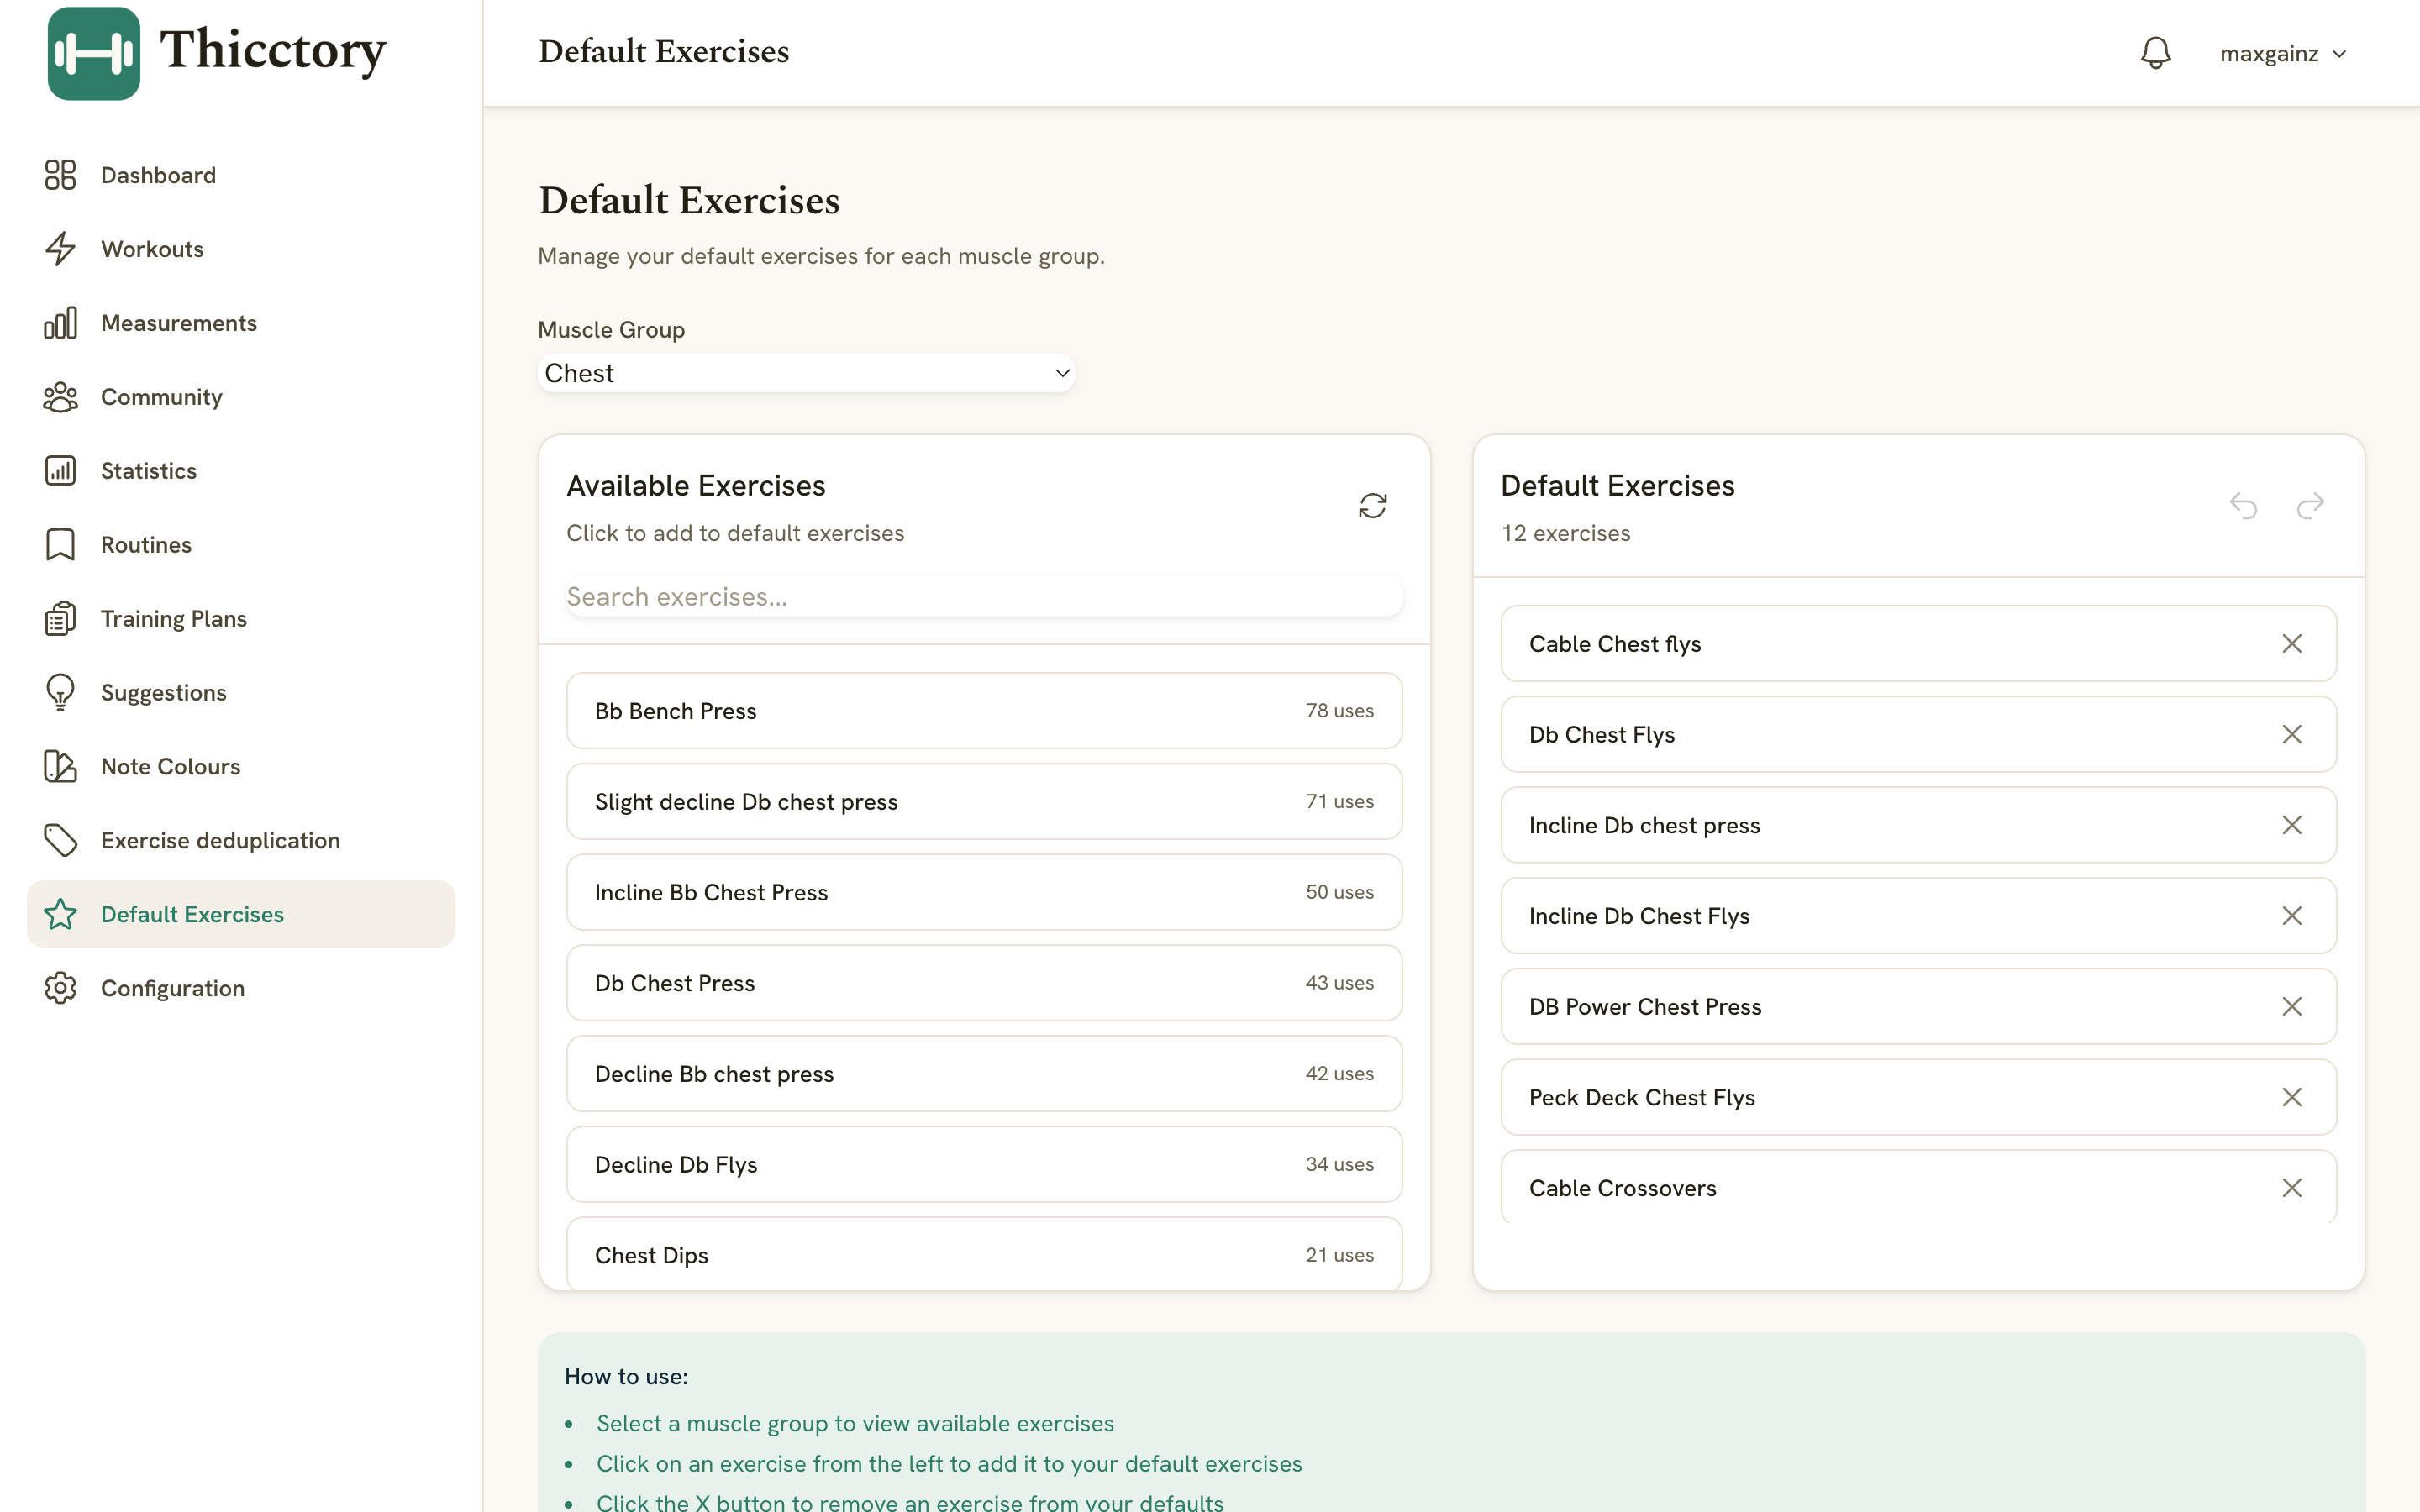This screenshot has width=2420, height=1512.
Task: Refresh the Available Exercises list
Action: tap(1372, 506)
